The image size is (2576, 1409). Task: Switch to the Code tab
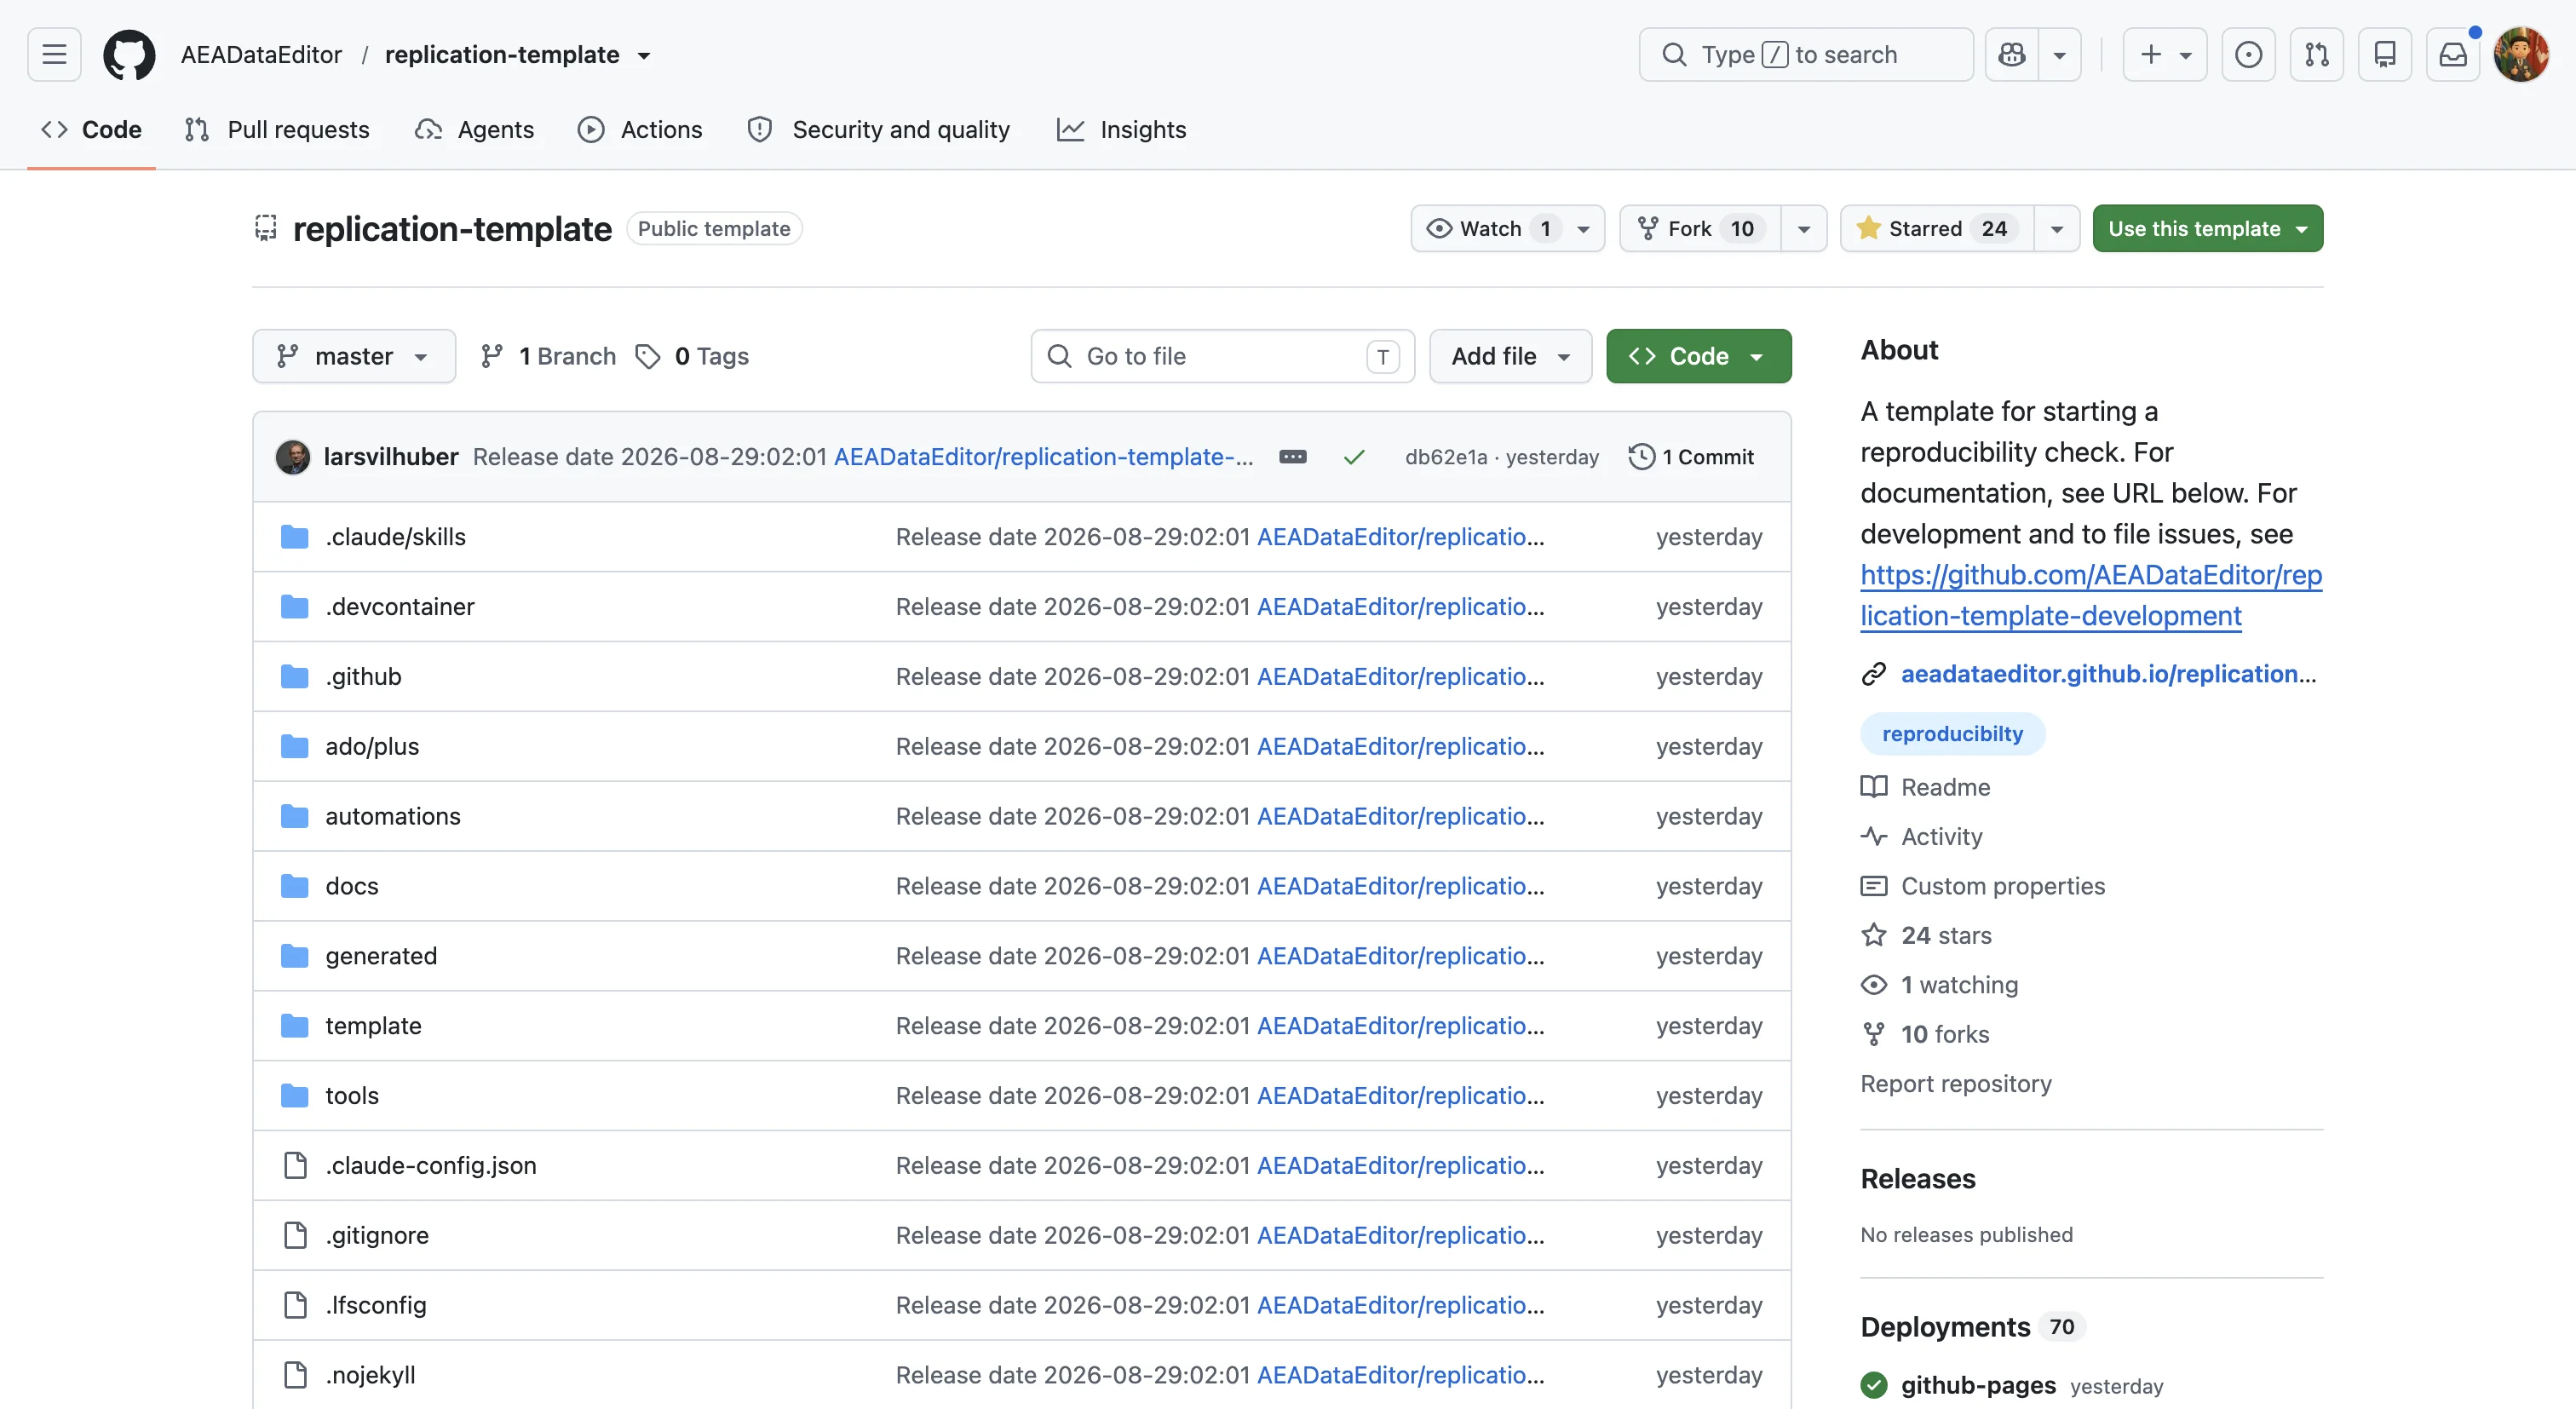(x=91, y=130)
